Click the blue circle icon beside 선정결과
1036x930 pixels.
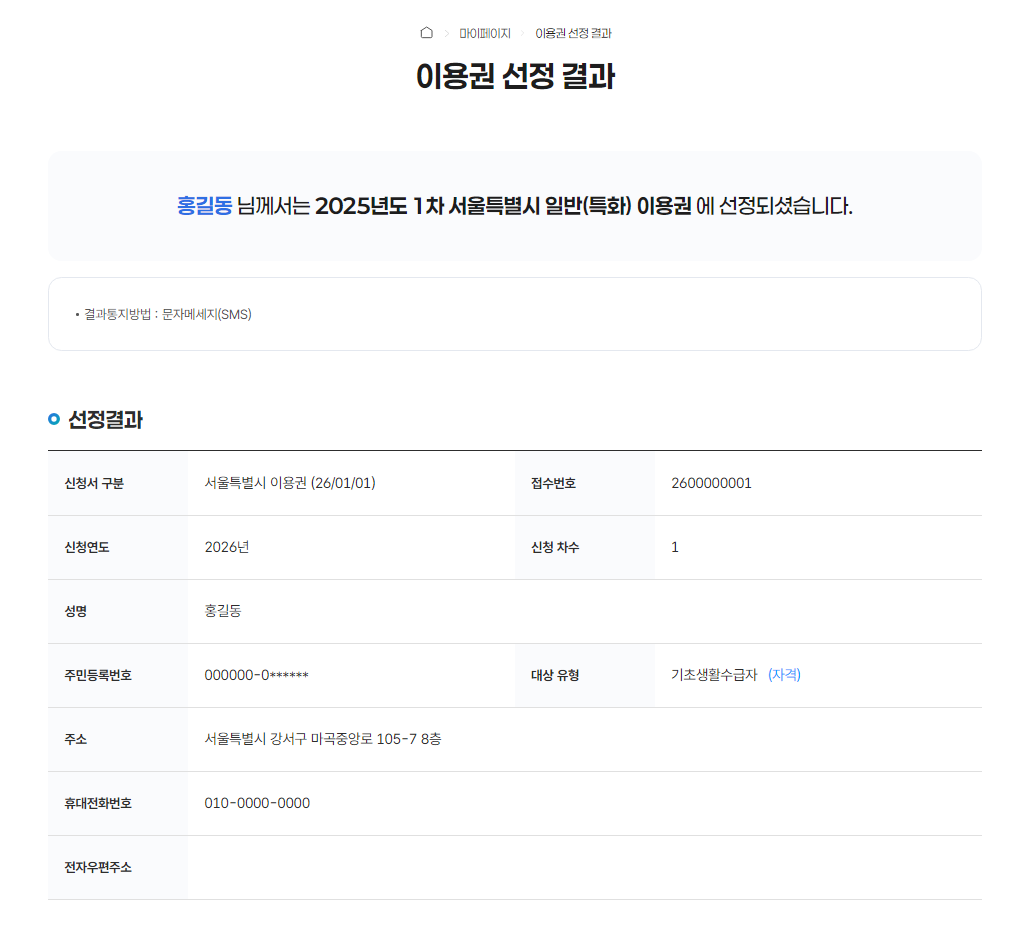pos(52,420)
